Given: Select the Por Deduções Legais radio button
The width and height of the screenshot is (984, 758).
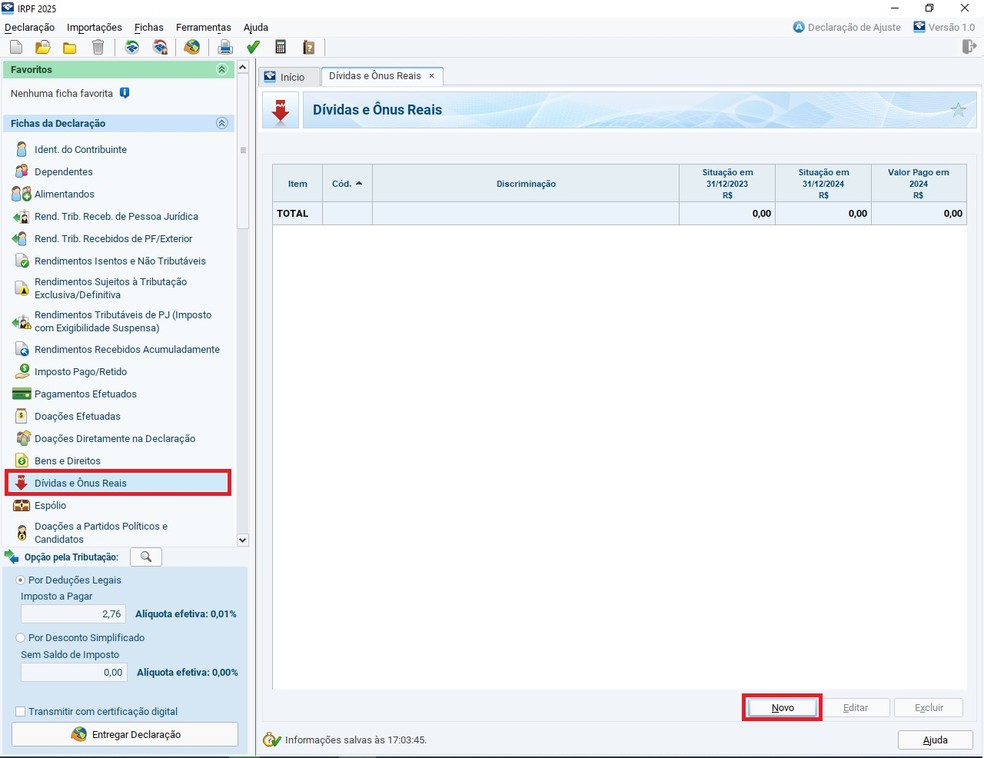Looking at the screenshot, I should pos(21,580).
